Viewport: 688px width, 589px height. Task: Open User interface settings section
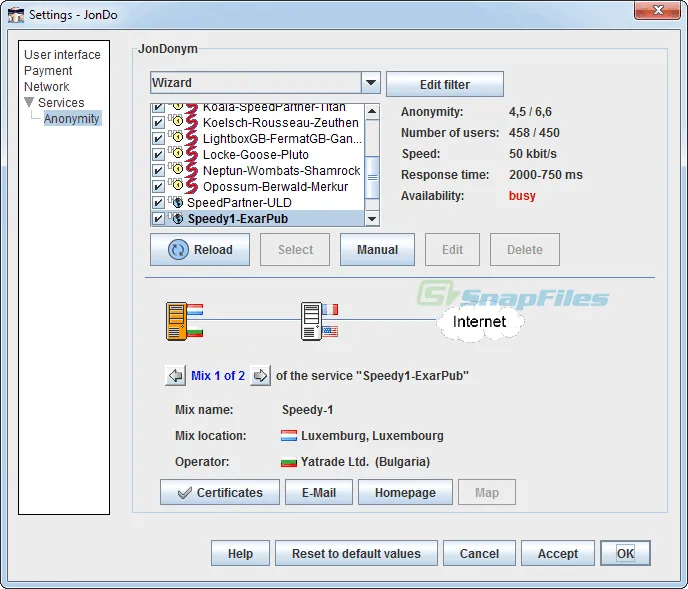pyautogui.click(x=62, y=54)
